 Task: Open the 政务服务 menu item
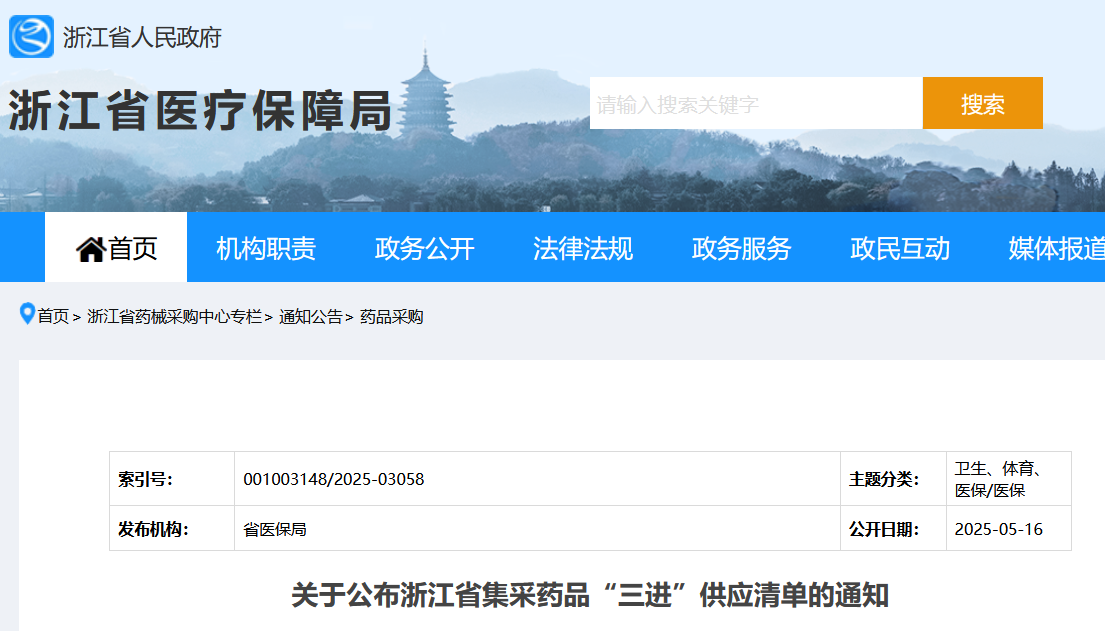tap(741, 248)
